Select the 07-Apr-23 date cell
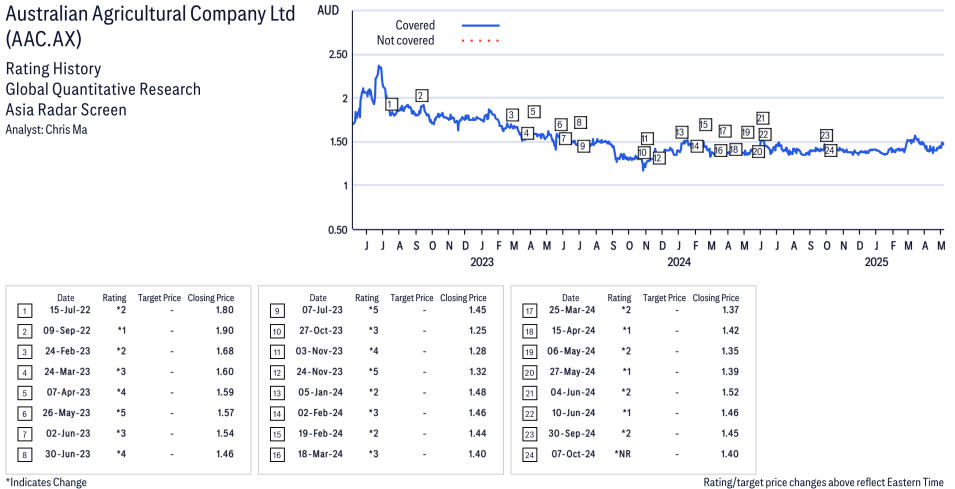 pos(68,392)
